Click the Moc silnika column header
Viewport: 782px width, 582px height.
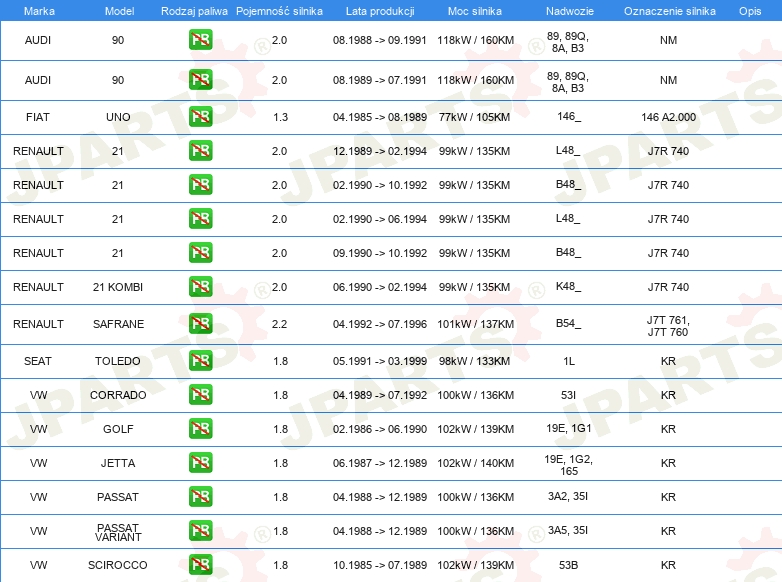[x=475, y=11]
